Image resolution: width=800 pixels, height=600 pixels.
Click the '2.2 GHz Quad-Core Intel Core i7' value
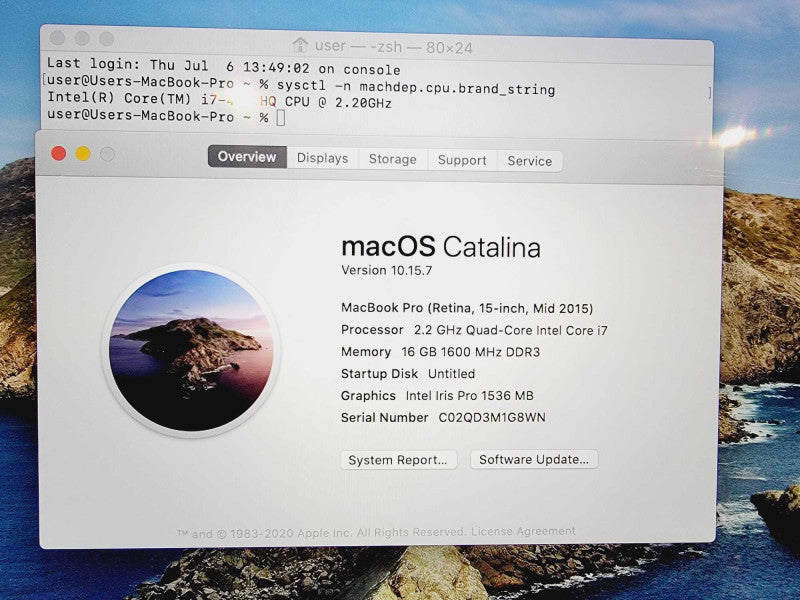tap(511, 330)
